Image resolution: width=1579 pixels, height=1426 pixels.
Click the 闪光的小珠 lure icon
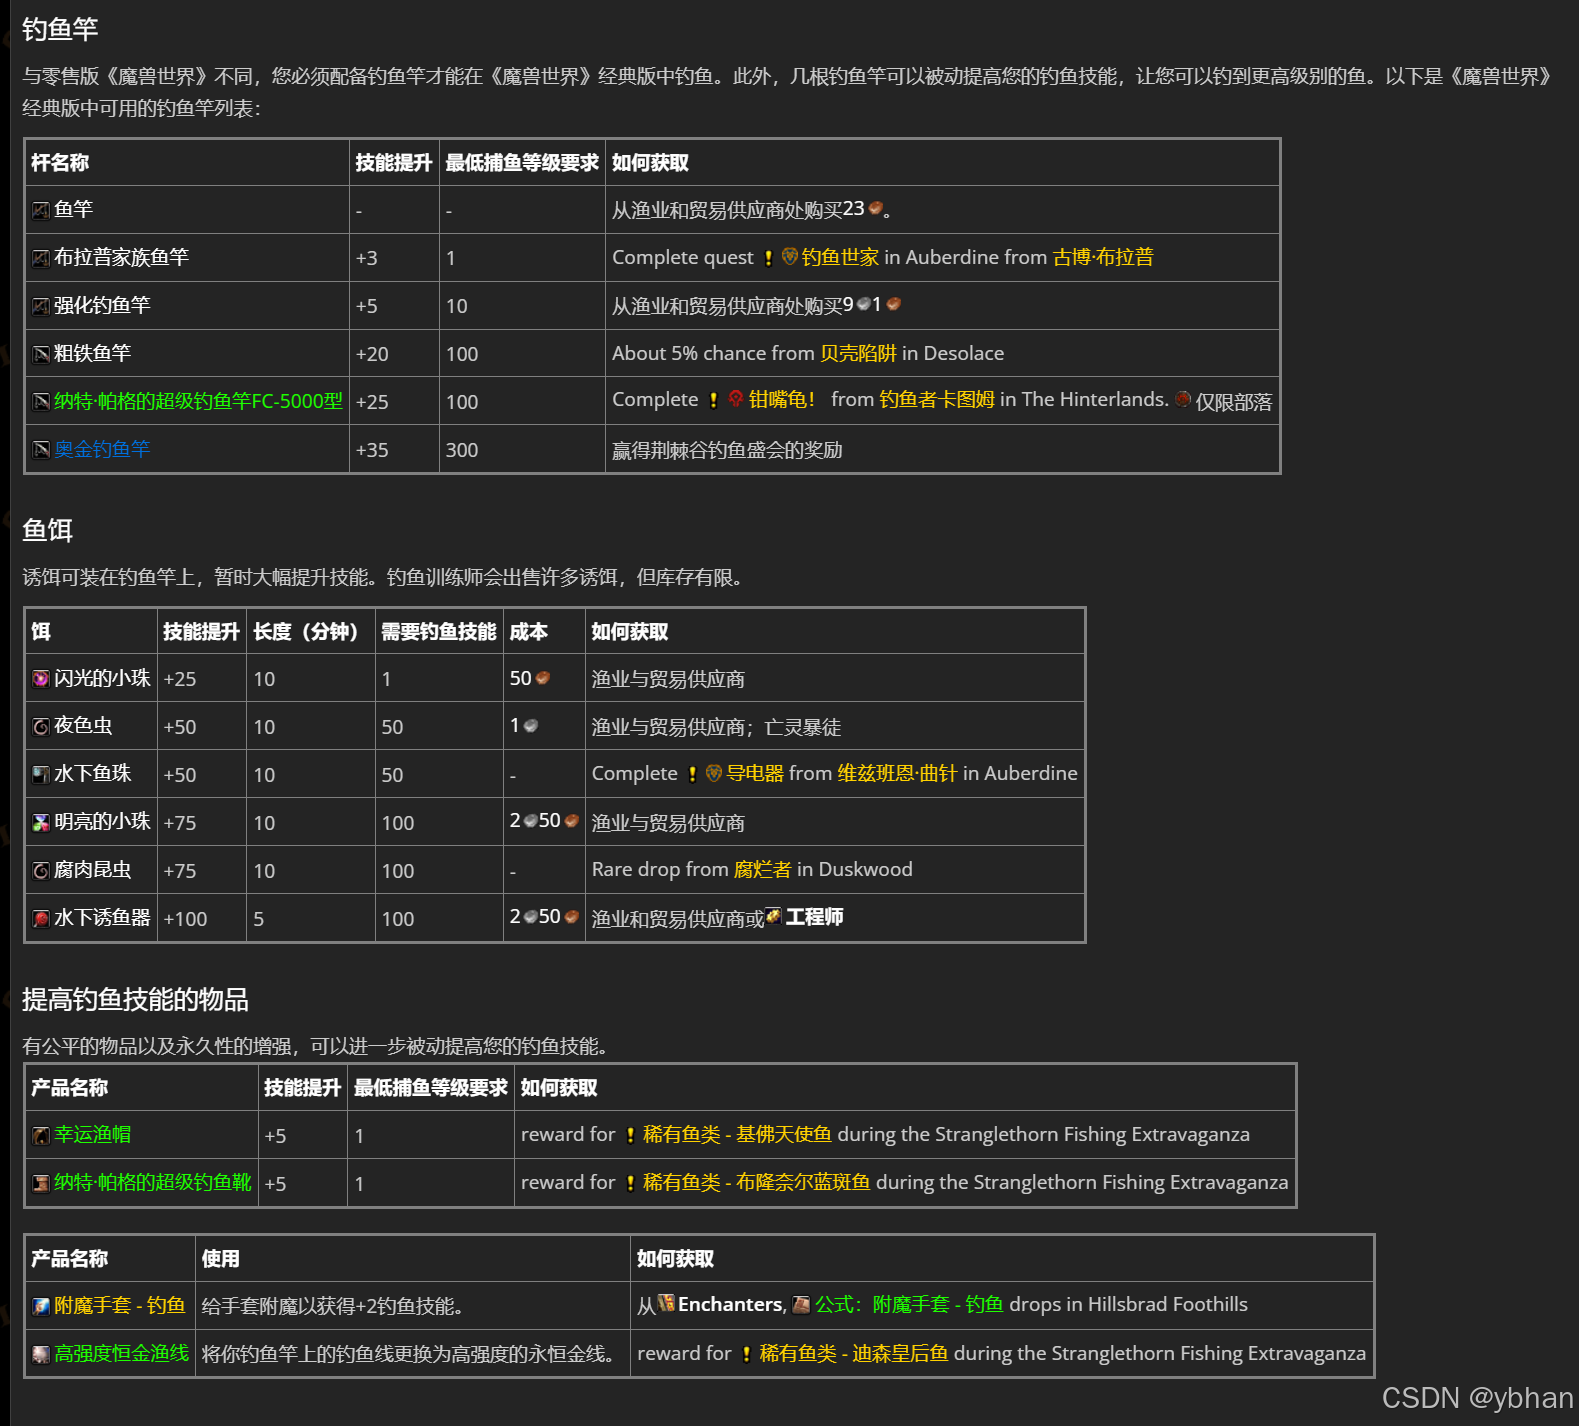coord(40,679)
